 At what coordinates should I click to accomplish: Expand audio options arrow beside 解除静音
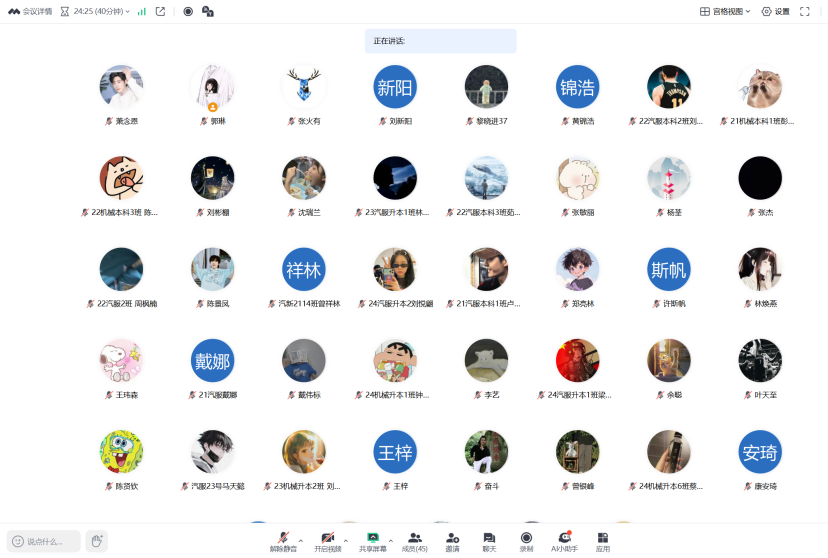click(301, 539)
